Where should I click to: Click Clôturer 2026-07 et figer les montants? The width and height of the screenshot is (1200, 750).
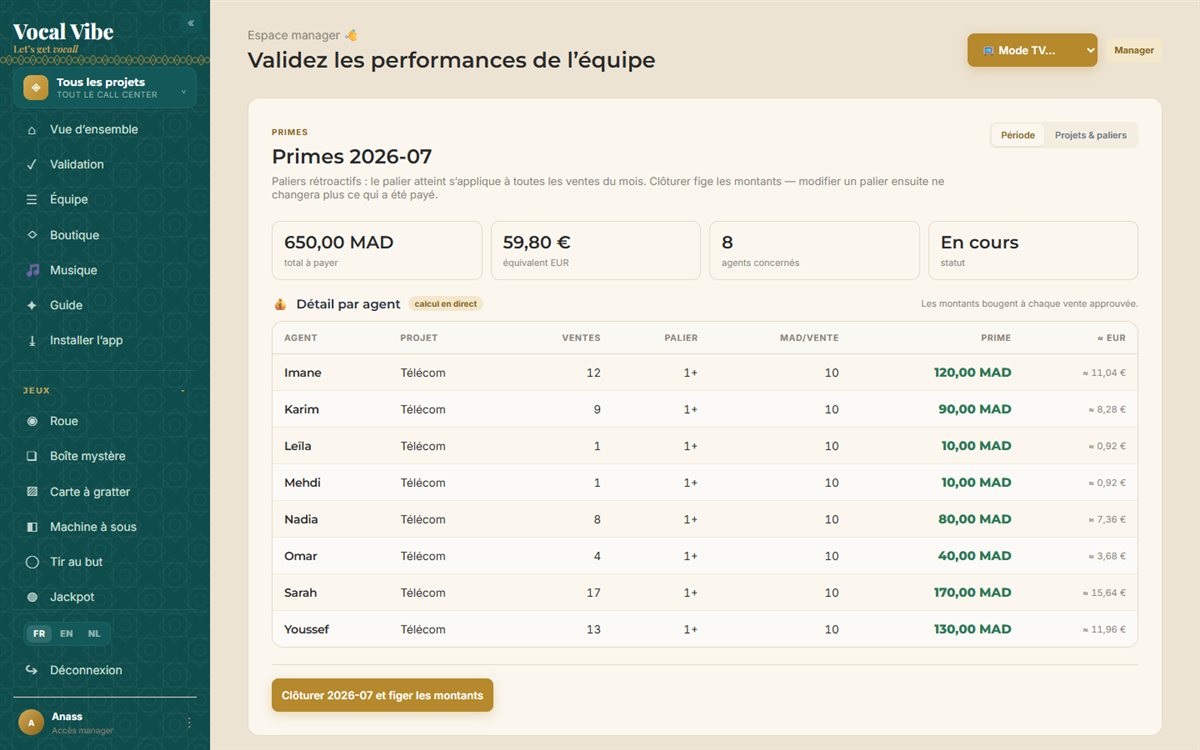(382, 695)
